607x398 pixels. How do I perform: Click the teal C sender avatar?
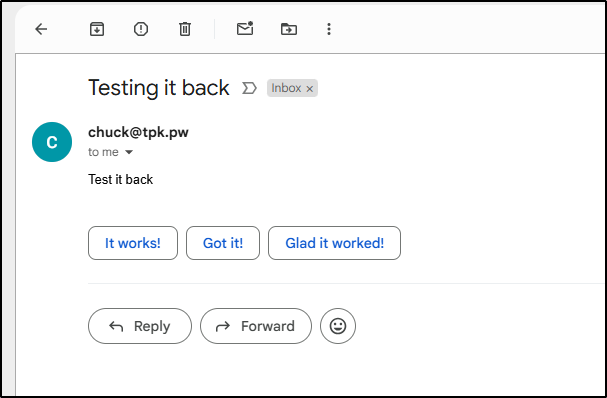coord(52,142)
